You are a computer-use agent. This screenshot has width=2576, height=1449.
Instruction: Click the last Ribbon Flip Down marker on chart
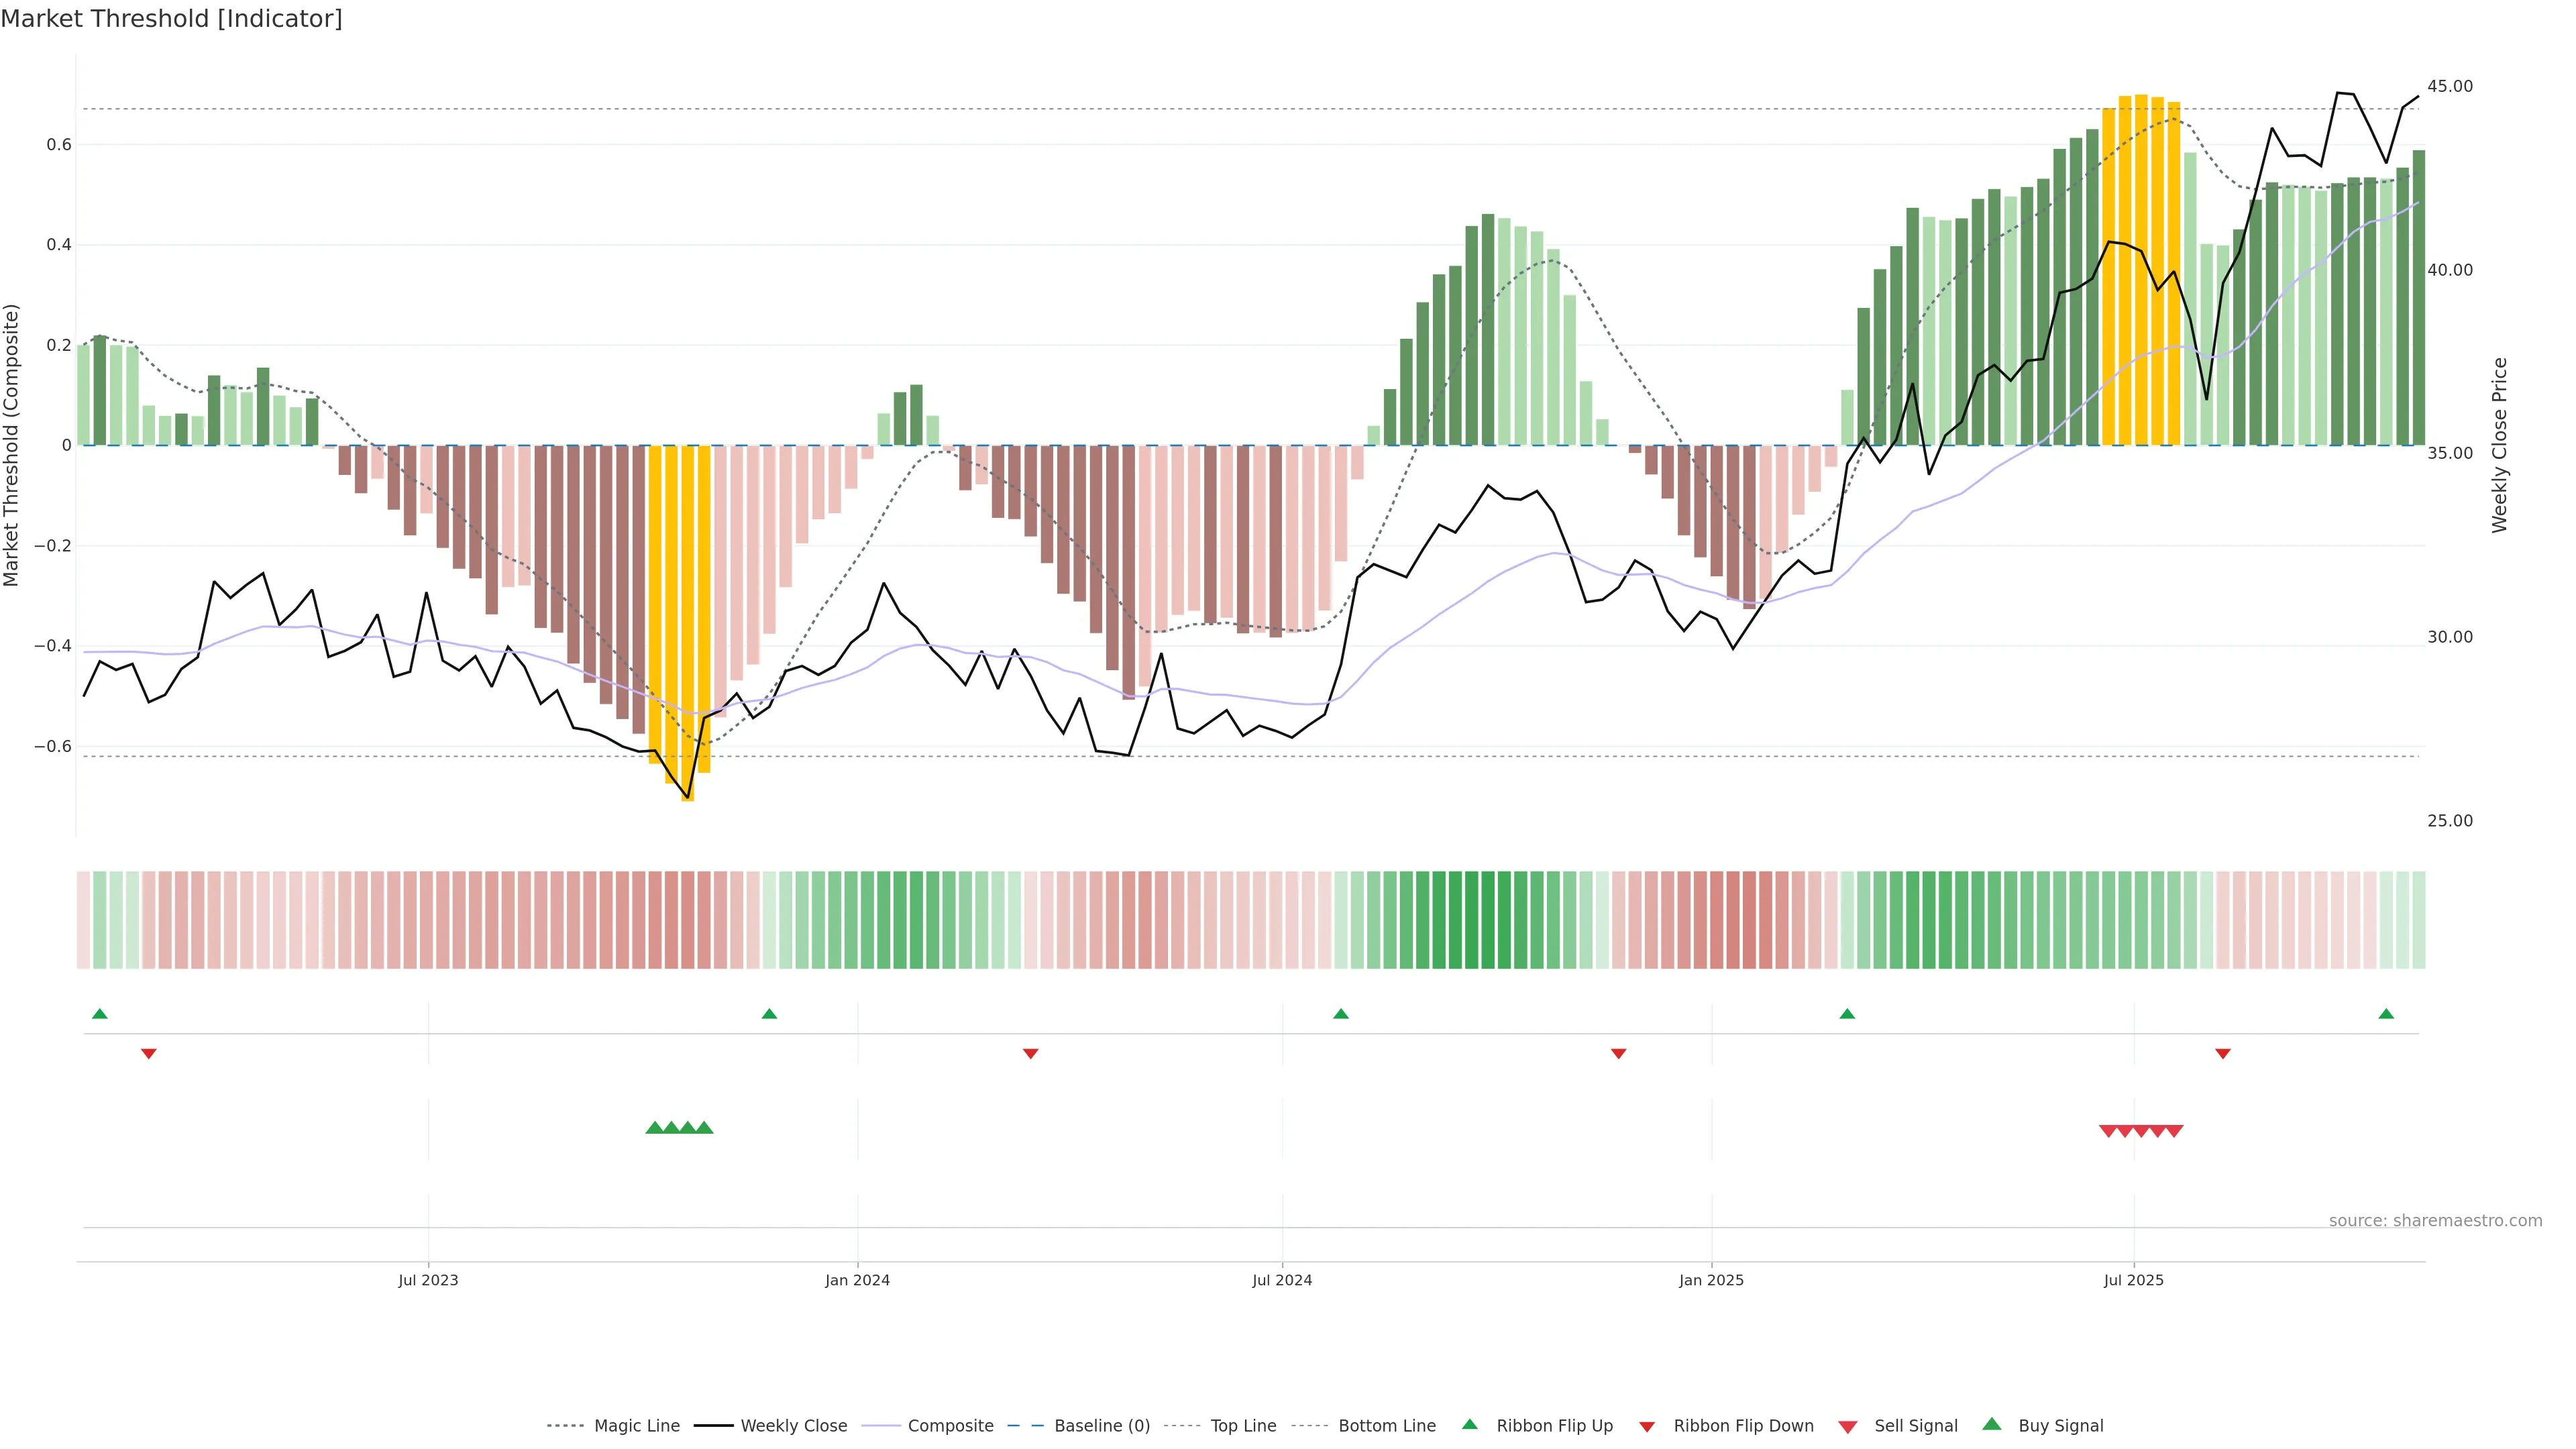click(x=2223, y=1053)
